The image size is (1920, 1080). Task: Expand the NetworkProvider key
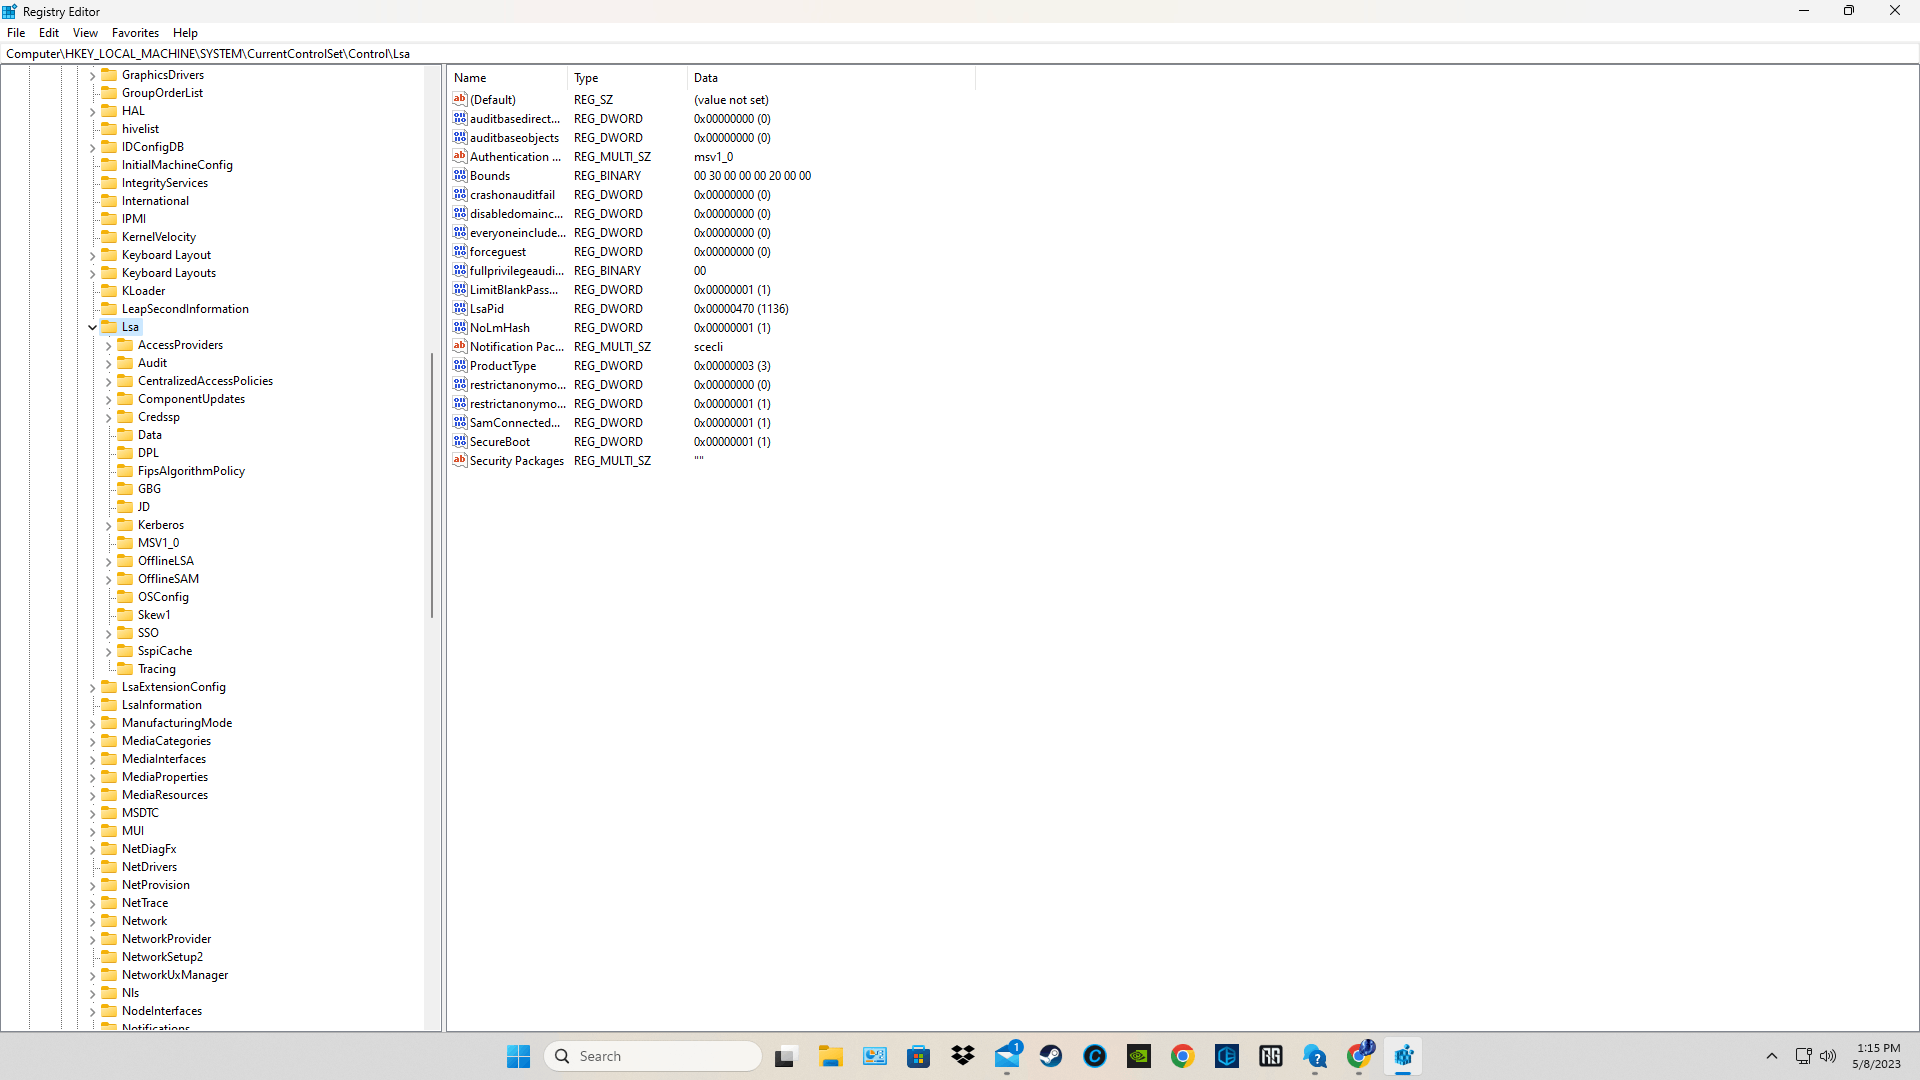[x=93, y=940]
